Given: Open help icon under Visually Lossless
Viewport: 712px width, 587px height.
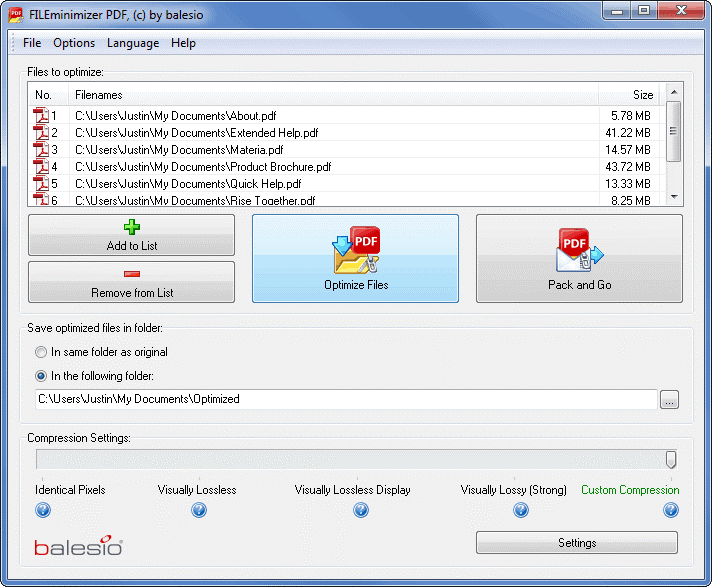Looking at the screenshot, I should click(198, 510).
